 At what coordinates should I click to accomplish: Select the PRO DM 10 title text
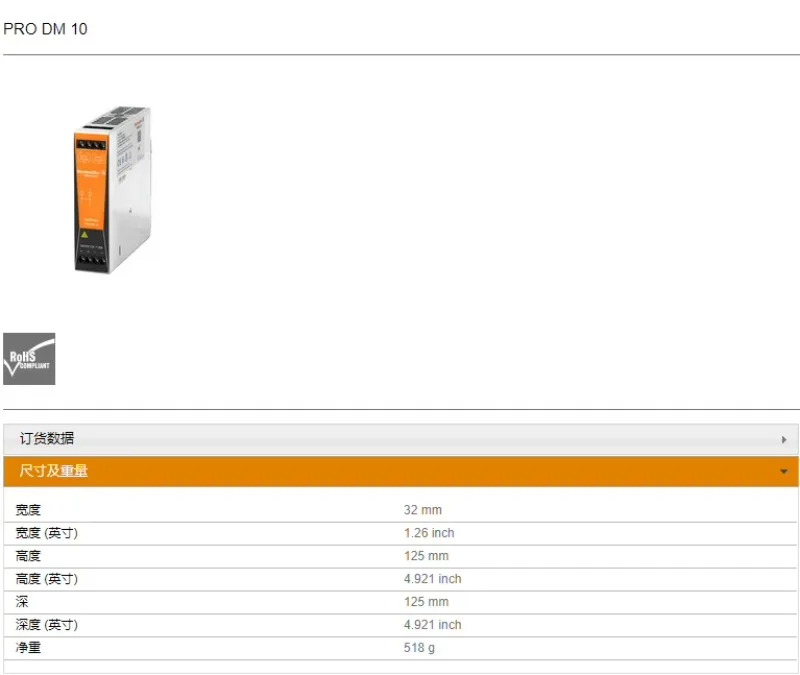tap(45, 29)
